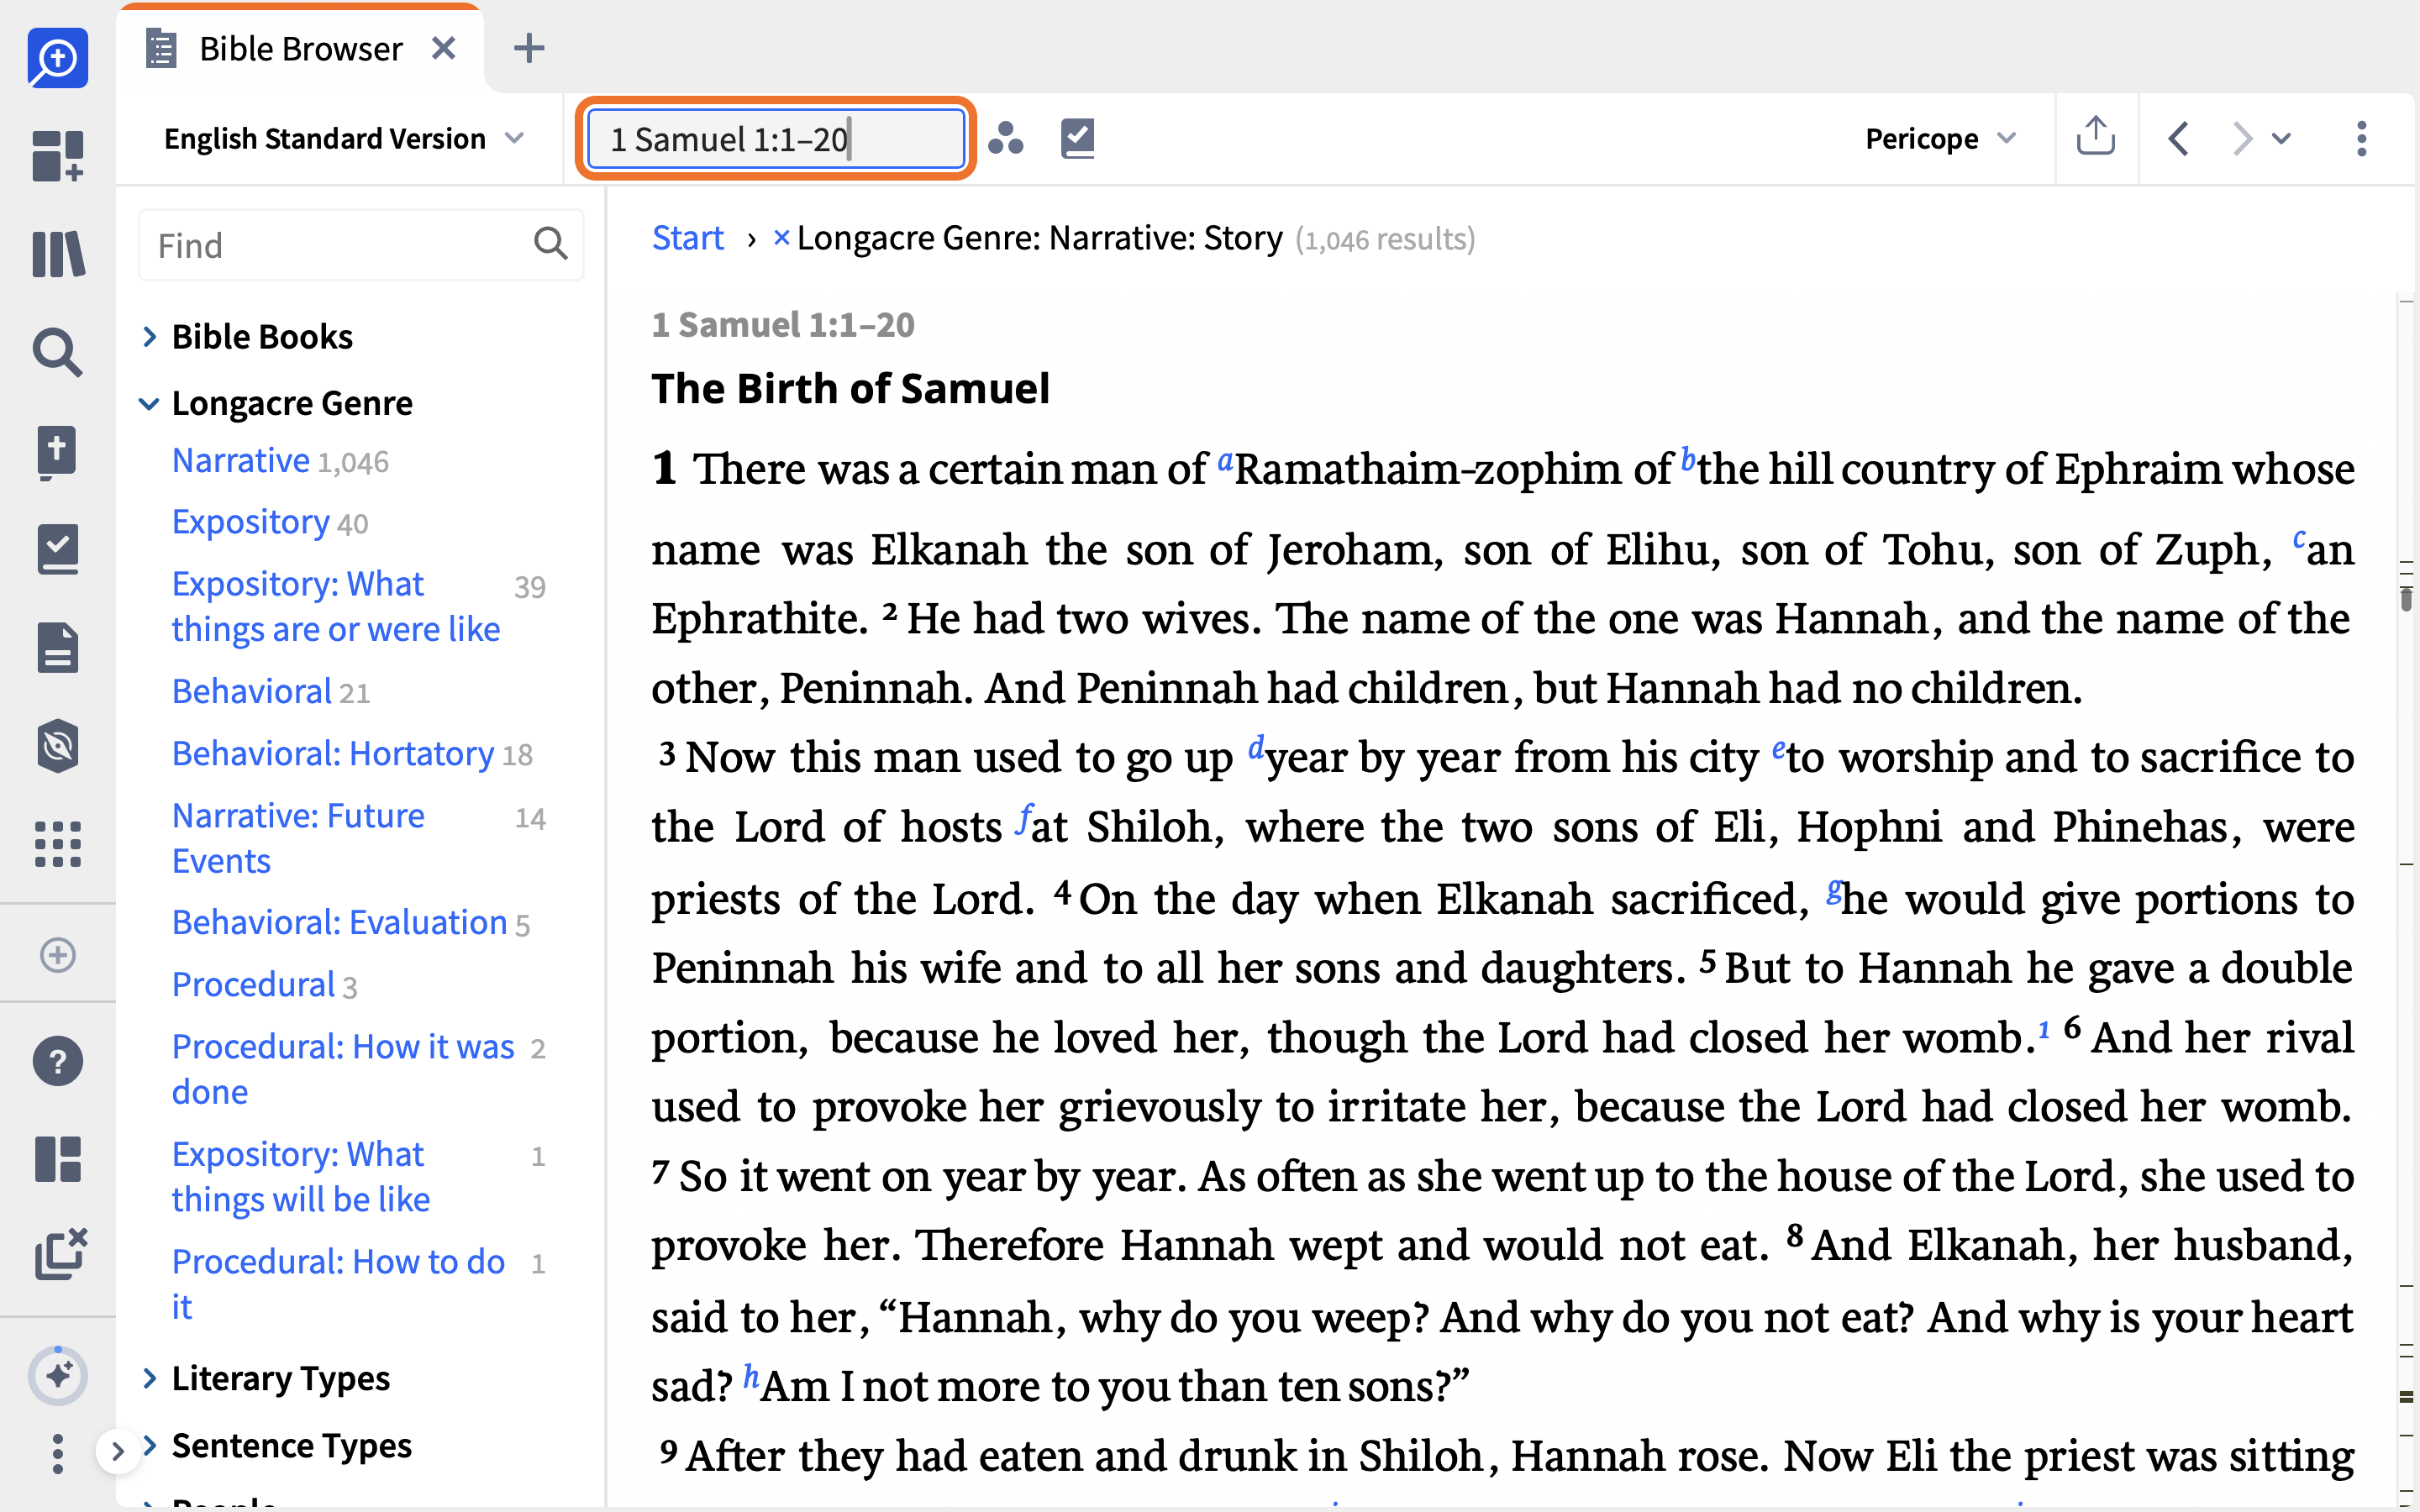Open the English Standard Version dropdown

(343, 138)
